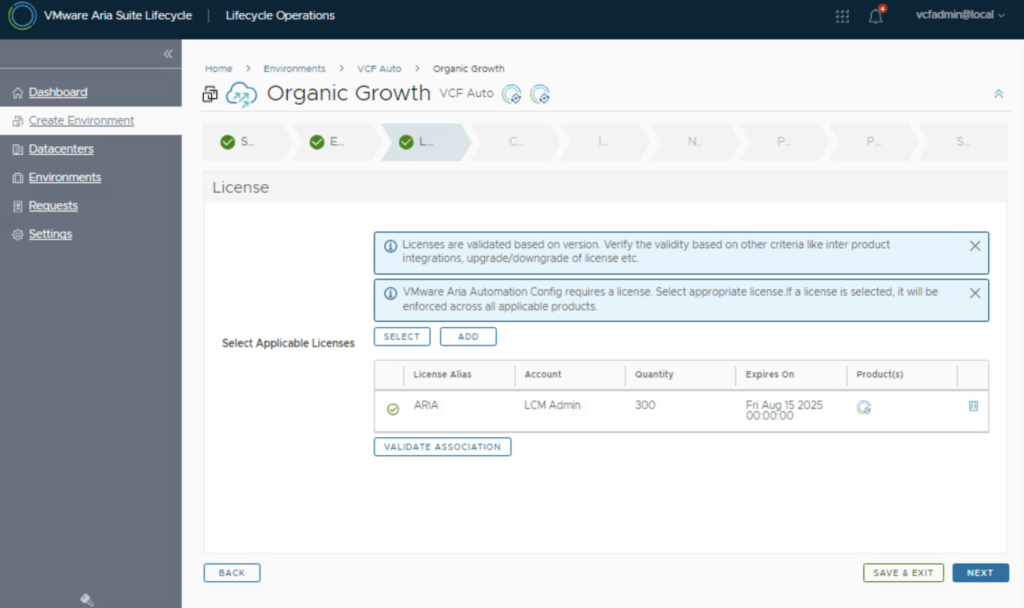Viewport: 1024px width, 608px height.
Task: Open the vcfadmin@local user dropdown
Action: pos(960,16)
